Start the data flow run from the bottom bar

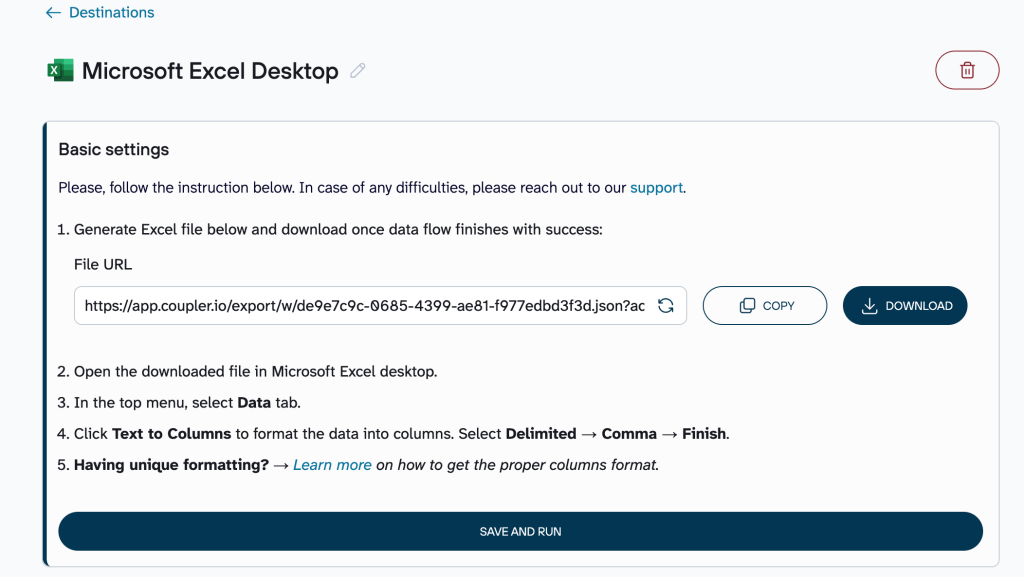point(520,531)
